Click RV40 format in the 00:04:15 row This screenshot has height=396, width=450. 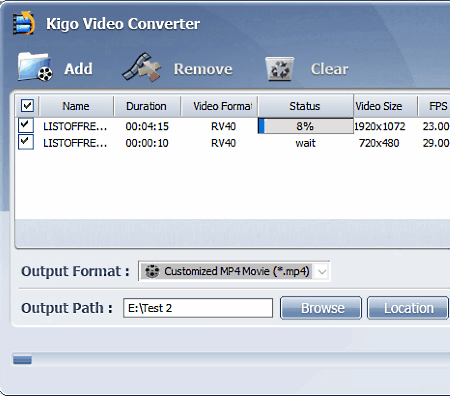pyautogui.click(x=223, y=126)
